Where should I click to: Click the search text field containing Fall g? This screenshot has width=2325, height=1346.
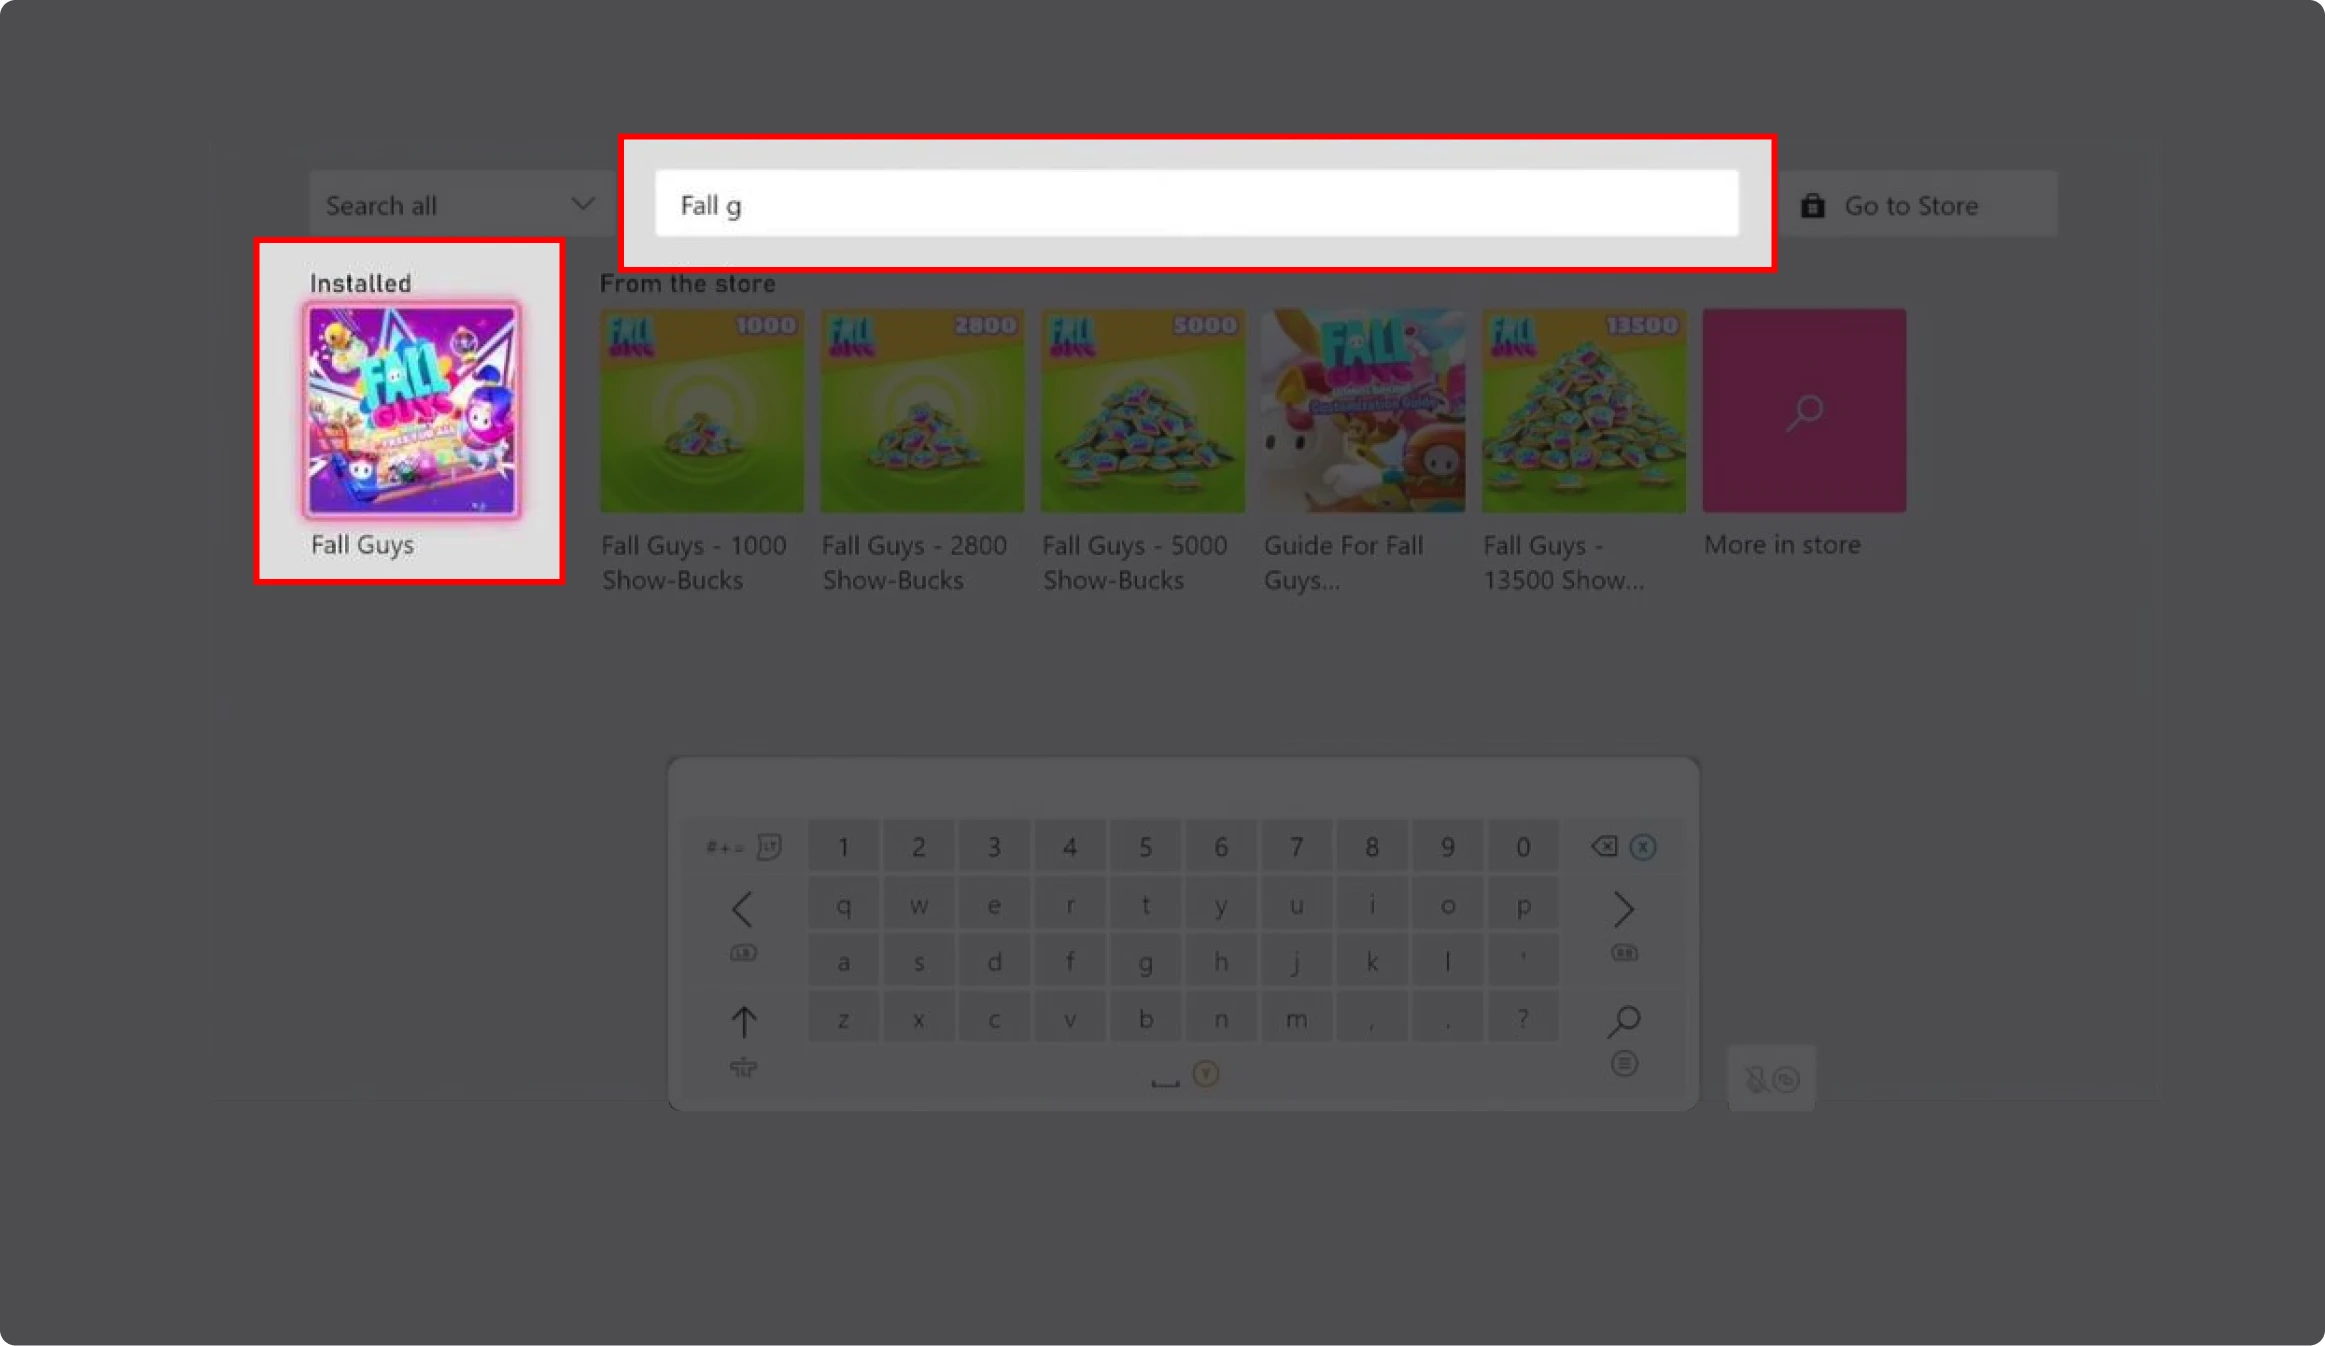click(1196, 204)
